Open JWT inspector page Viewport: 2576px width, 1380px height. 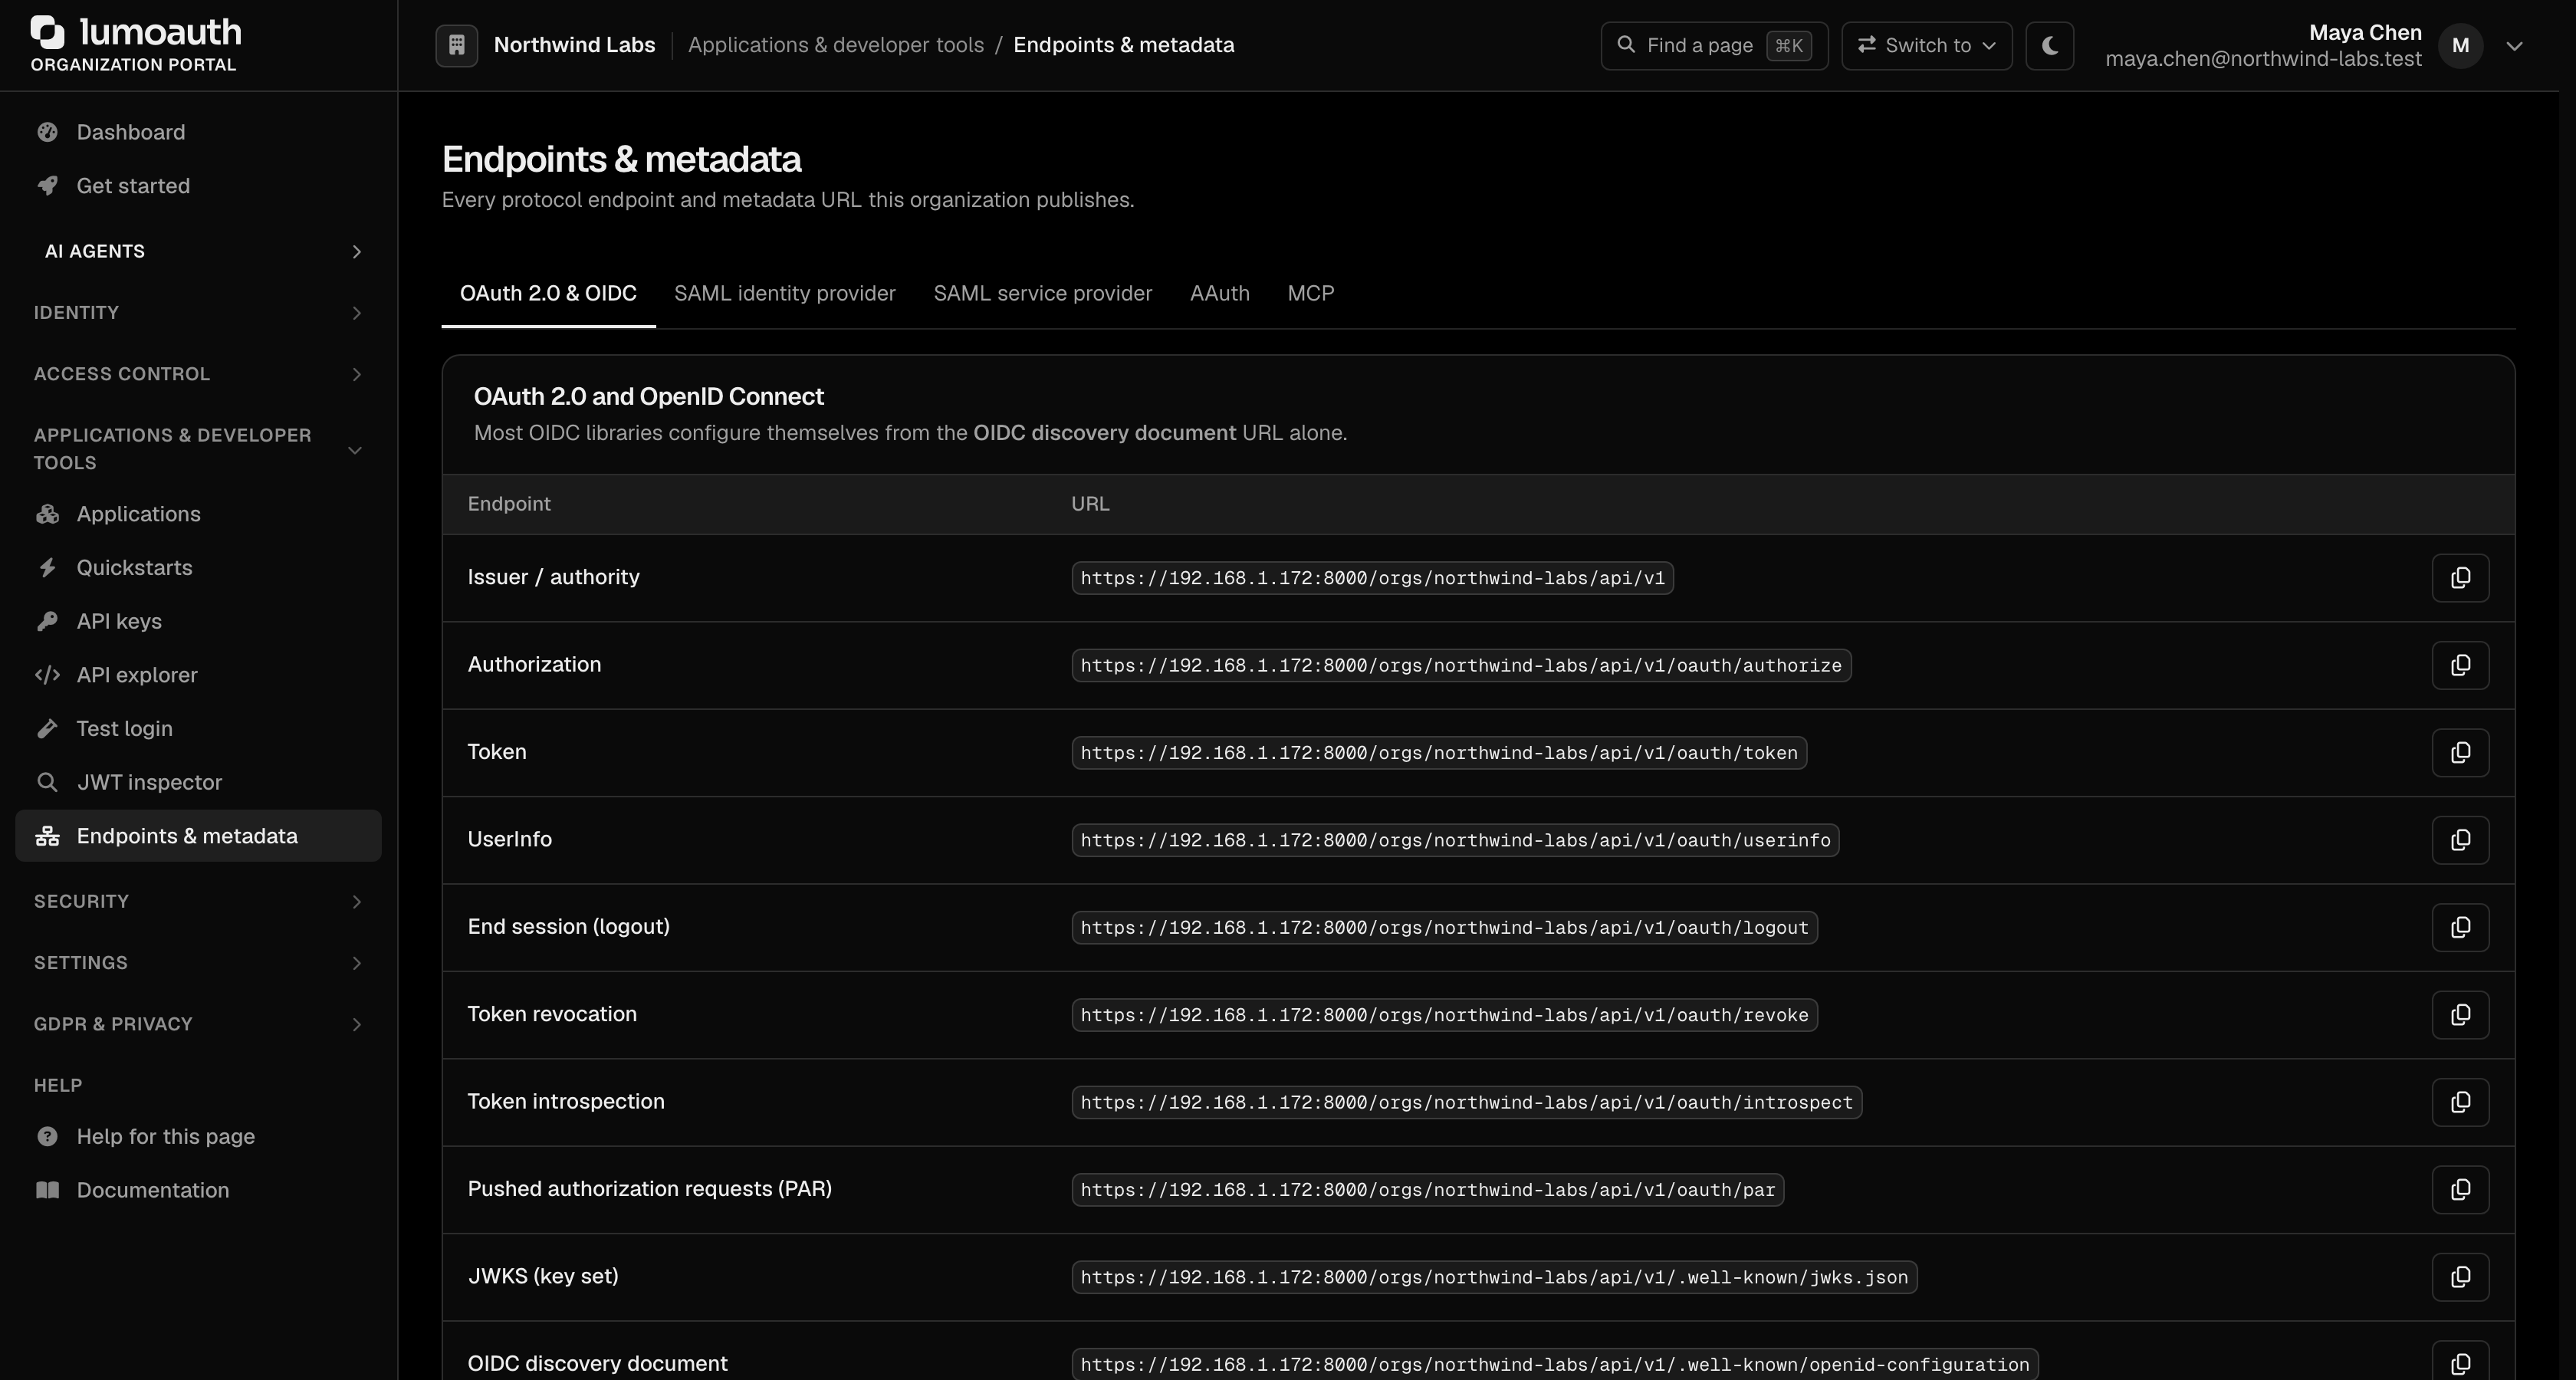[x=198, y=782]
